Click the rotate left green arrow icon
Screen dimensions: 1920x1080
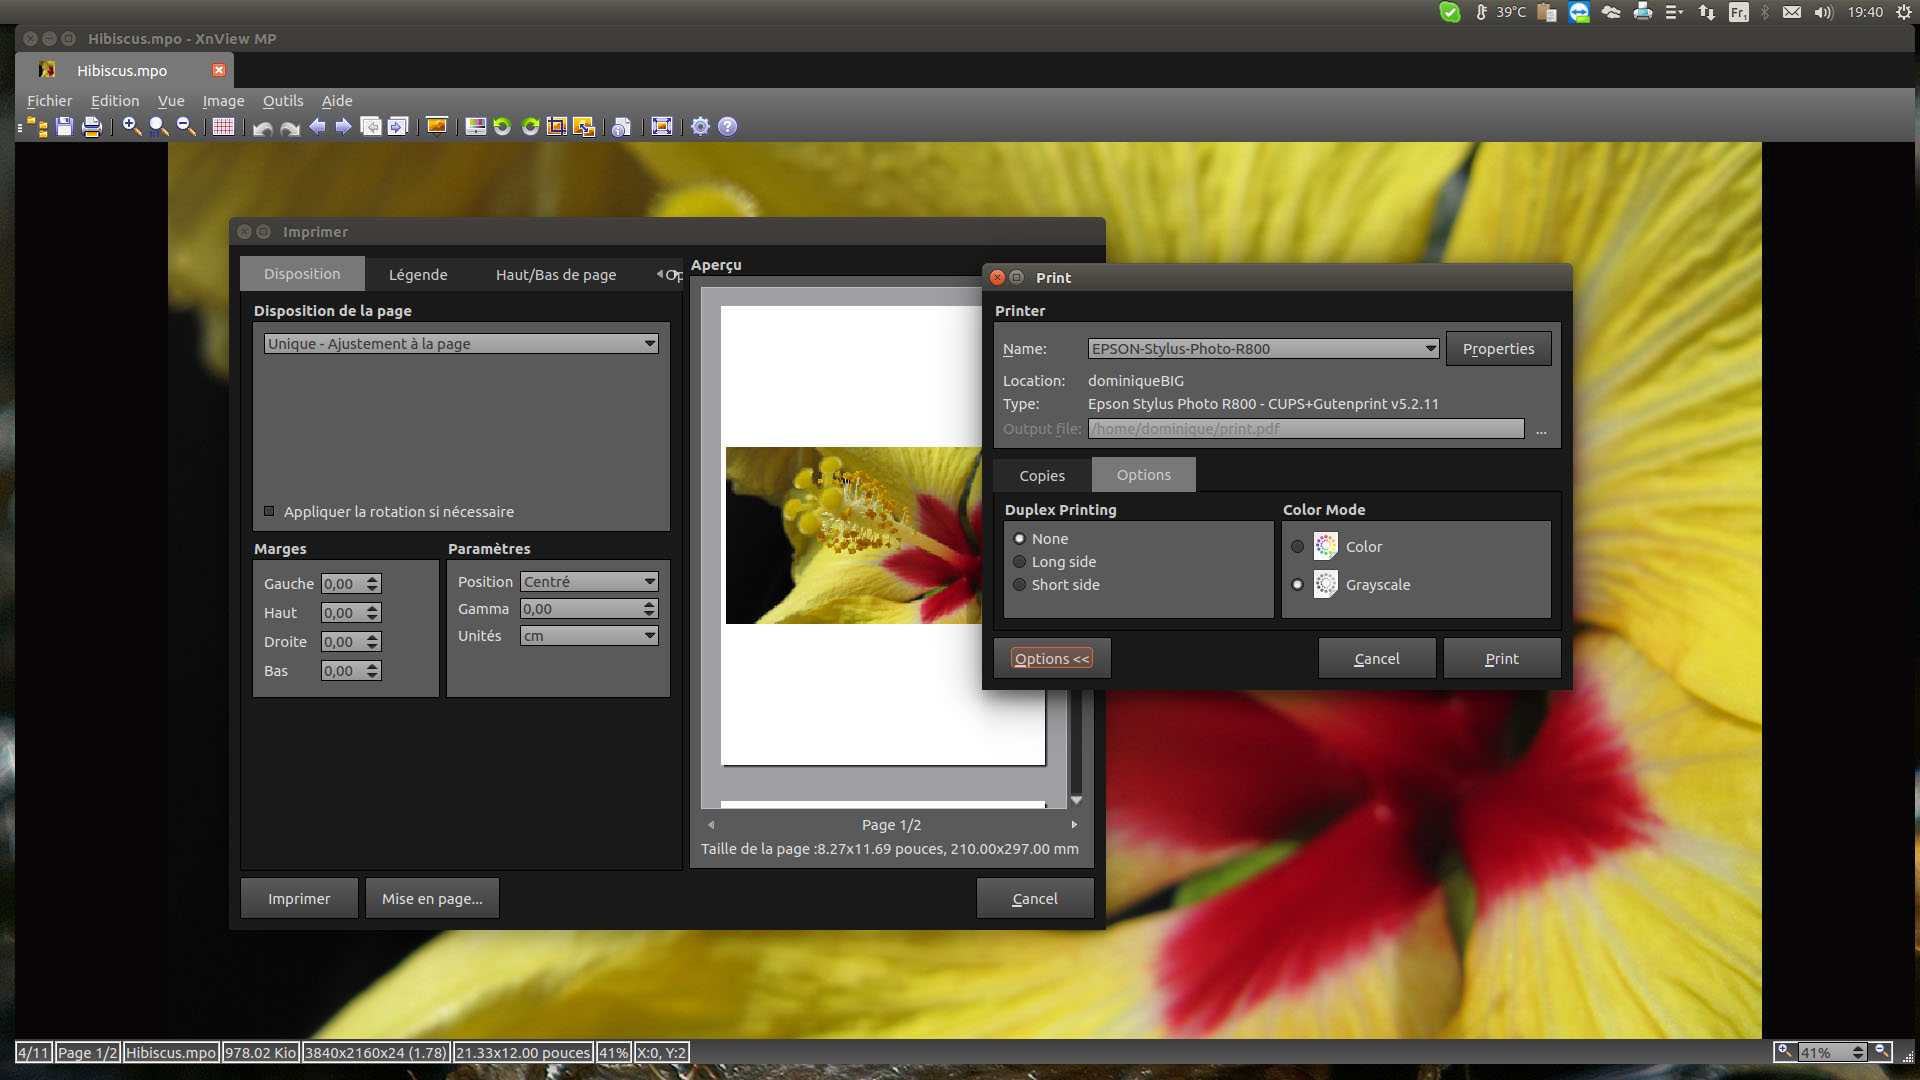coord(503,126)
